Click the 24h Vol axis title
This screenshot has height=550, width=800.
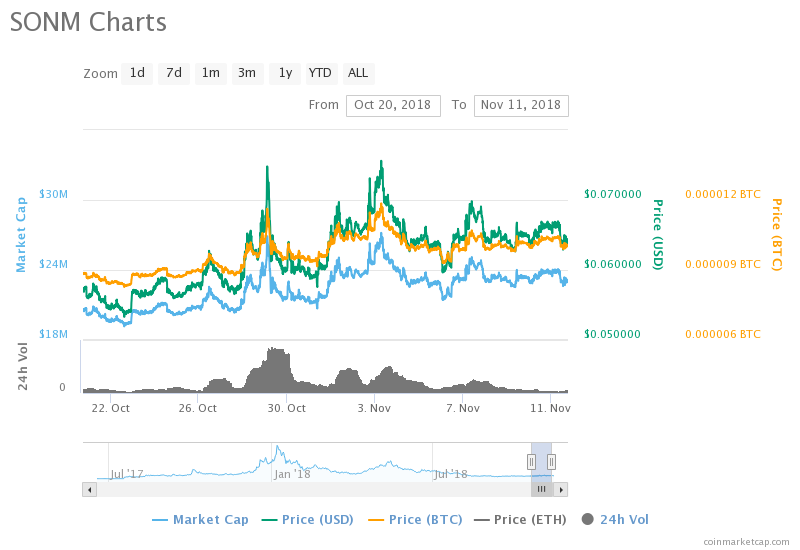22,367
